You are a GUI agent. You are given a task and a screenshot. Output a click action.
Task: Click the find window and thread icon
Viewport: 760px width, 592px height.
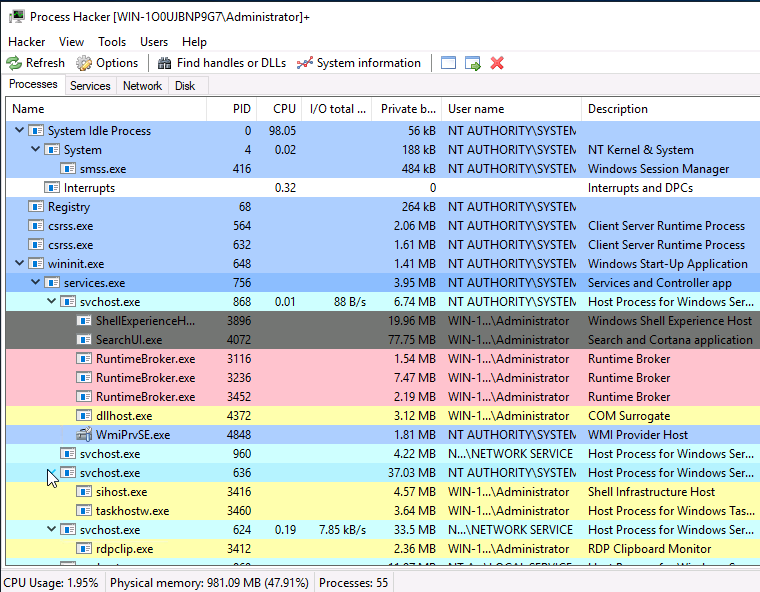tap(473, 64)
